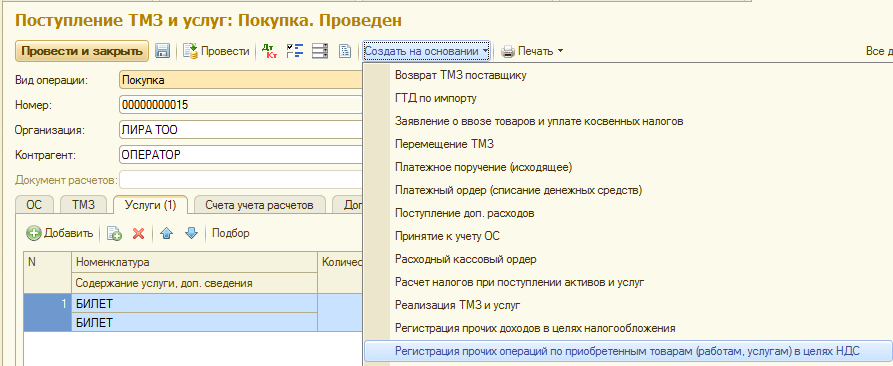The height and width of the screenshot is (366, 893).
Task: Select row number 1 cell
Action: (48, 313)
